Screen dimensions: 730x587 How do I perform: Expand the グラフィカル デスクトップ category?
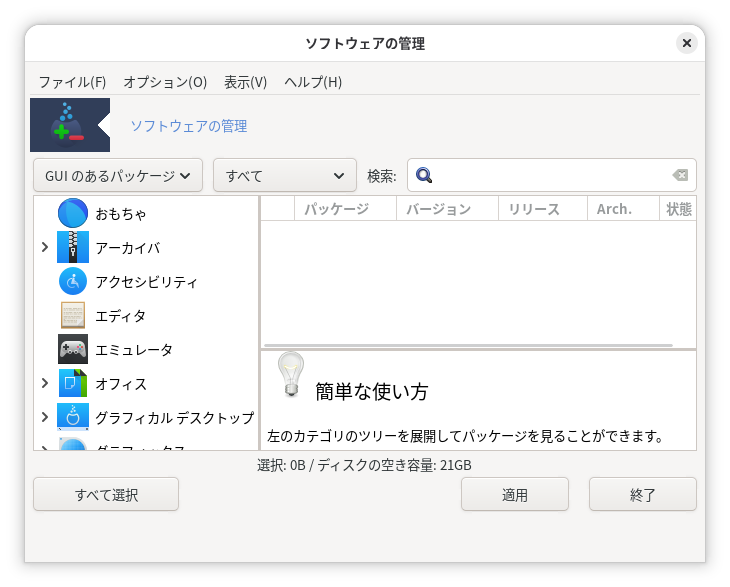[x=45, y=417]
